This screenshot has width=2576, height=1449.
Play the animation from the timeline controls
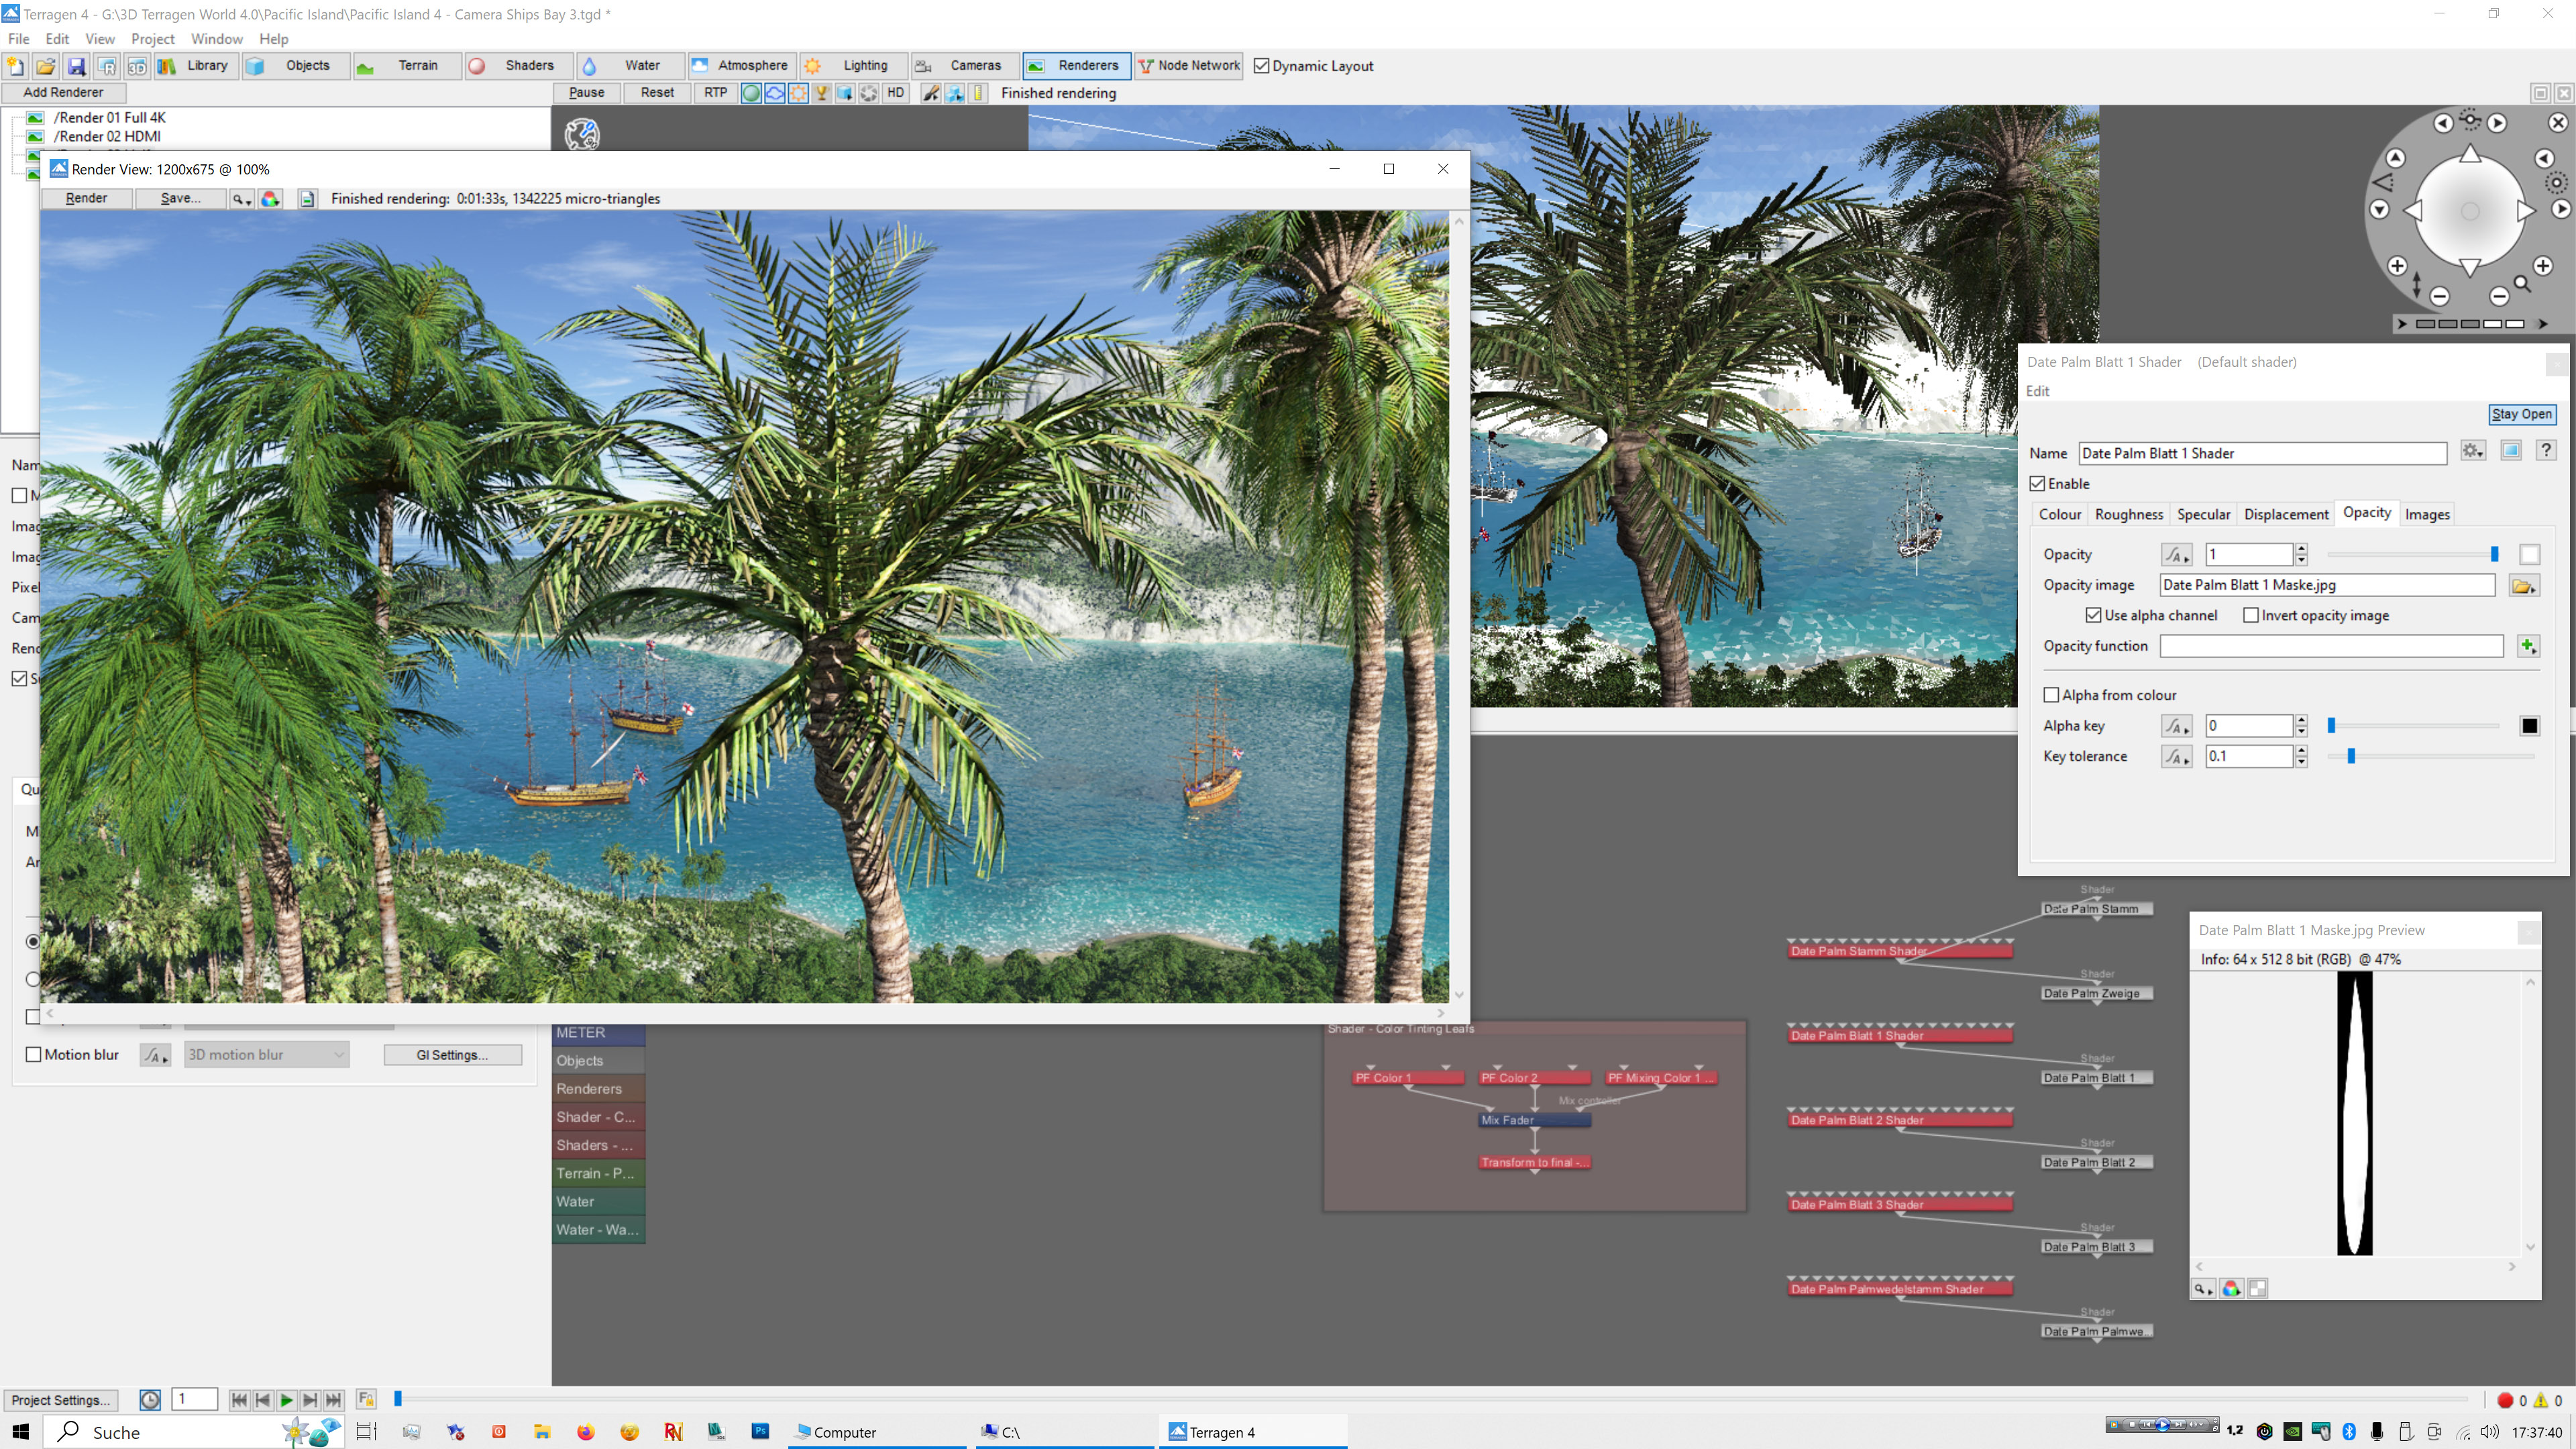pos(286,1400)
